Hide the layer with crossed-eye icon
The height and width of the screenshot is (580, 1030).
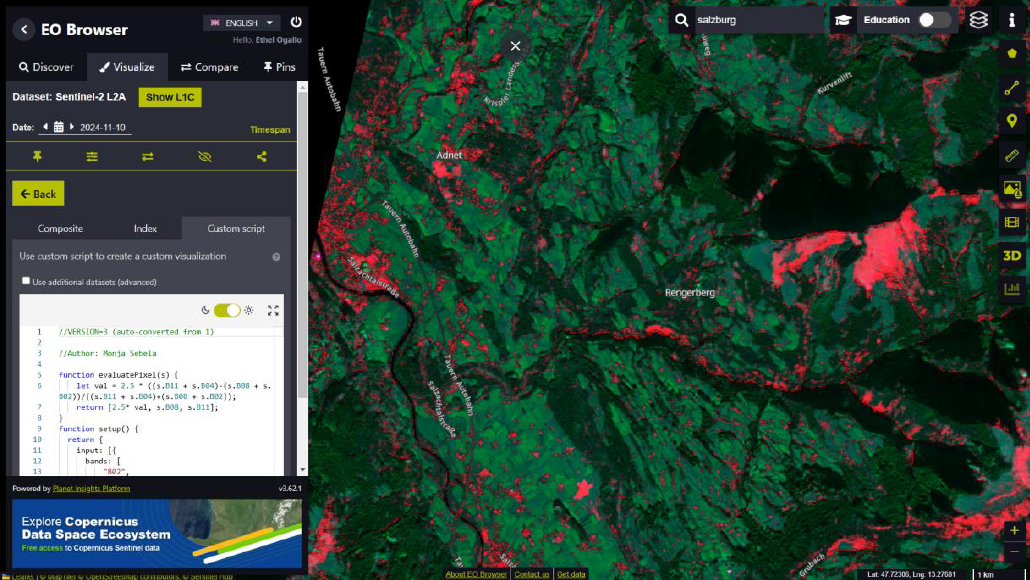click(205, 157)
